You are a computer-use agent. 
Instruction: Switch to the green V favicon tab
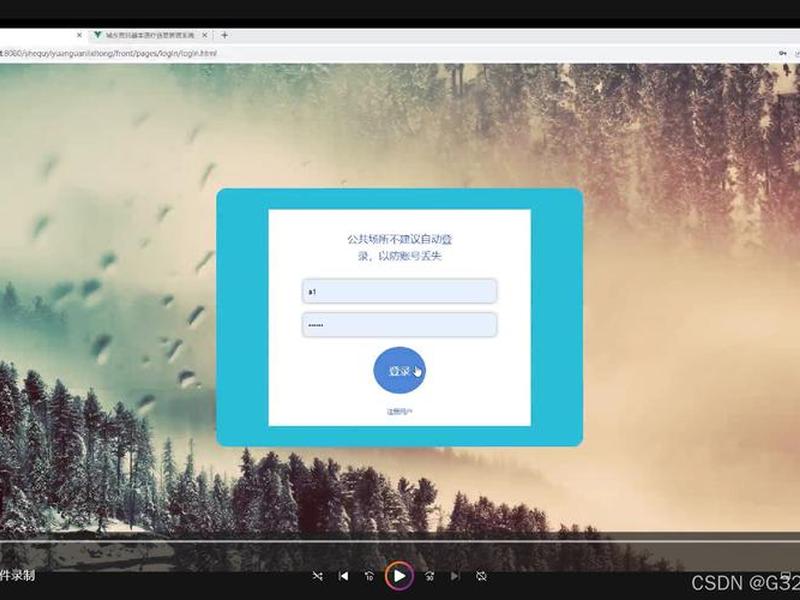(151, 35)
